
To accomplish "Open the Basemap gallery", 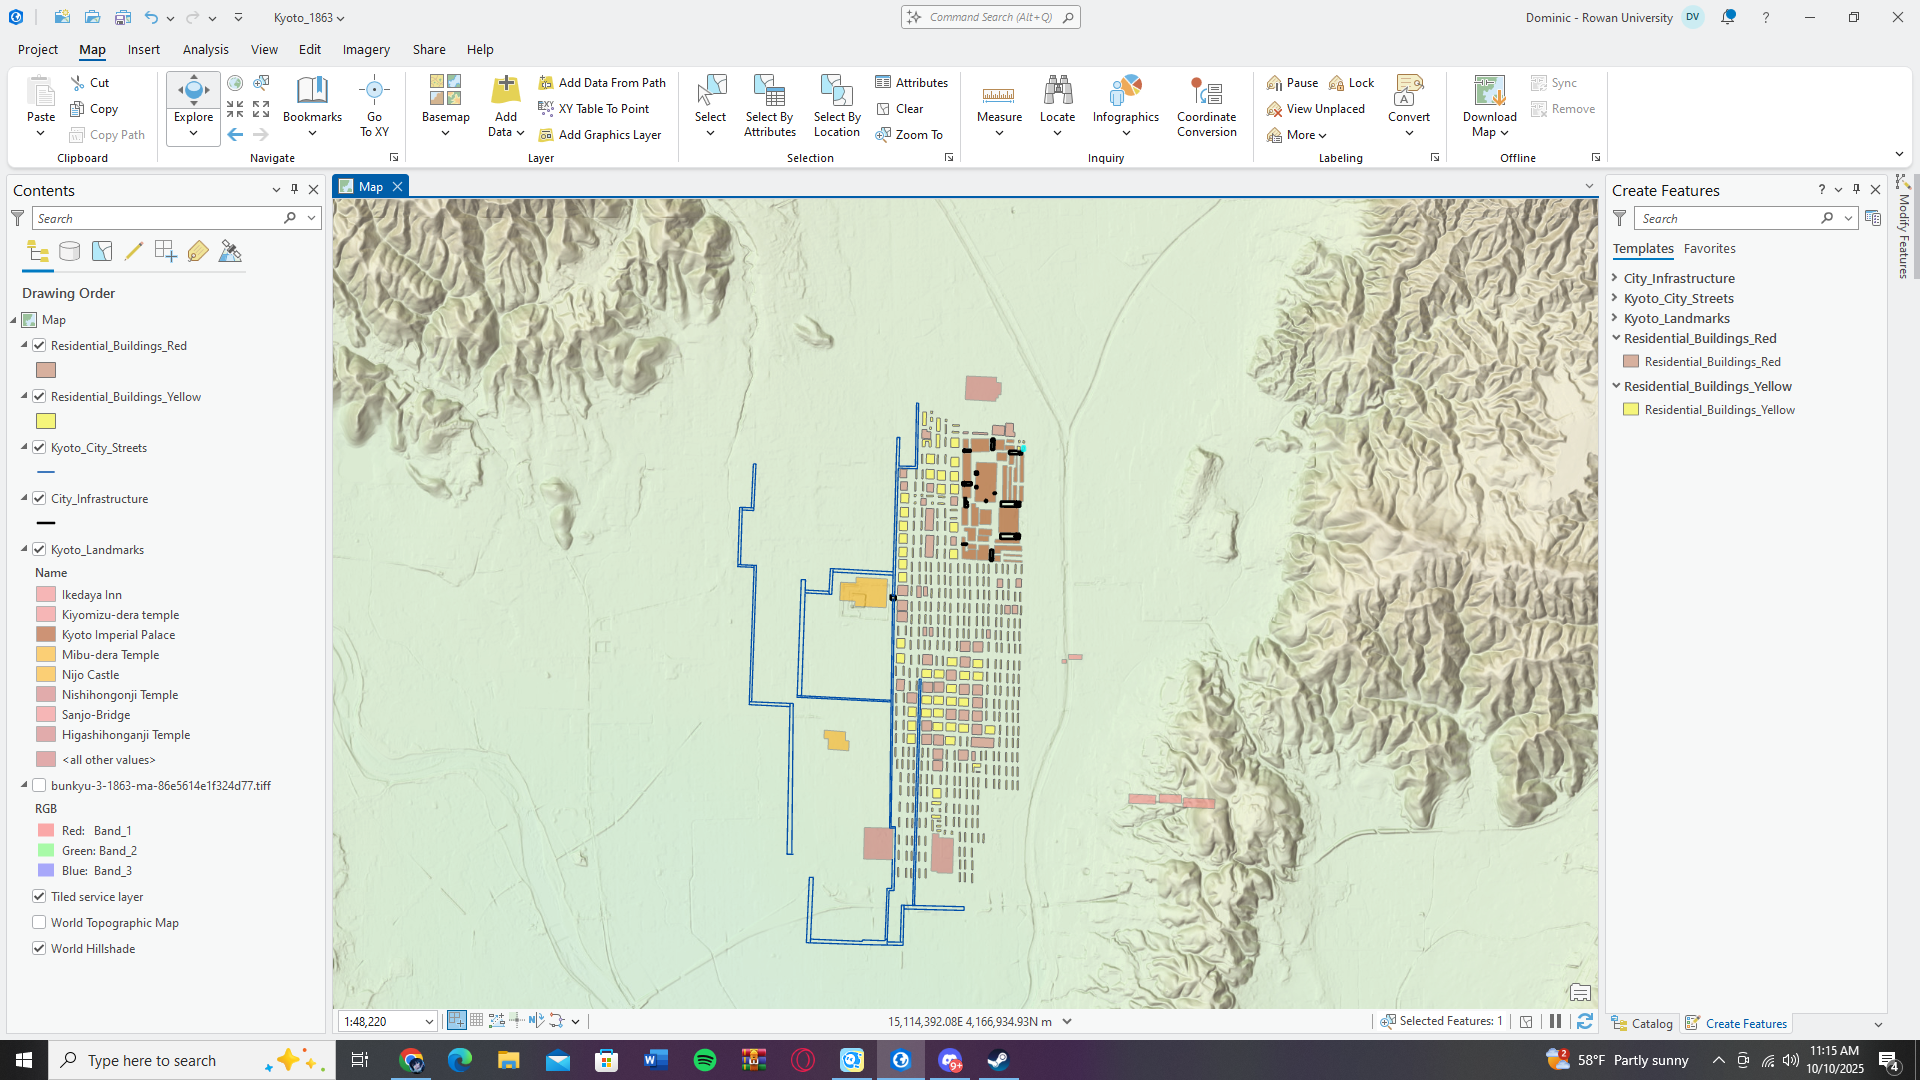I will pyautogui.click(x=445, y=105).
